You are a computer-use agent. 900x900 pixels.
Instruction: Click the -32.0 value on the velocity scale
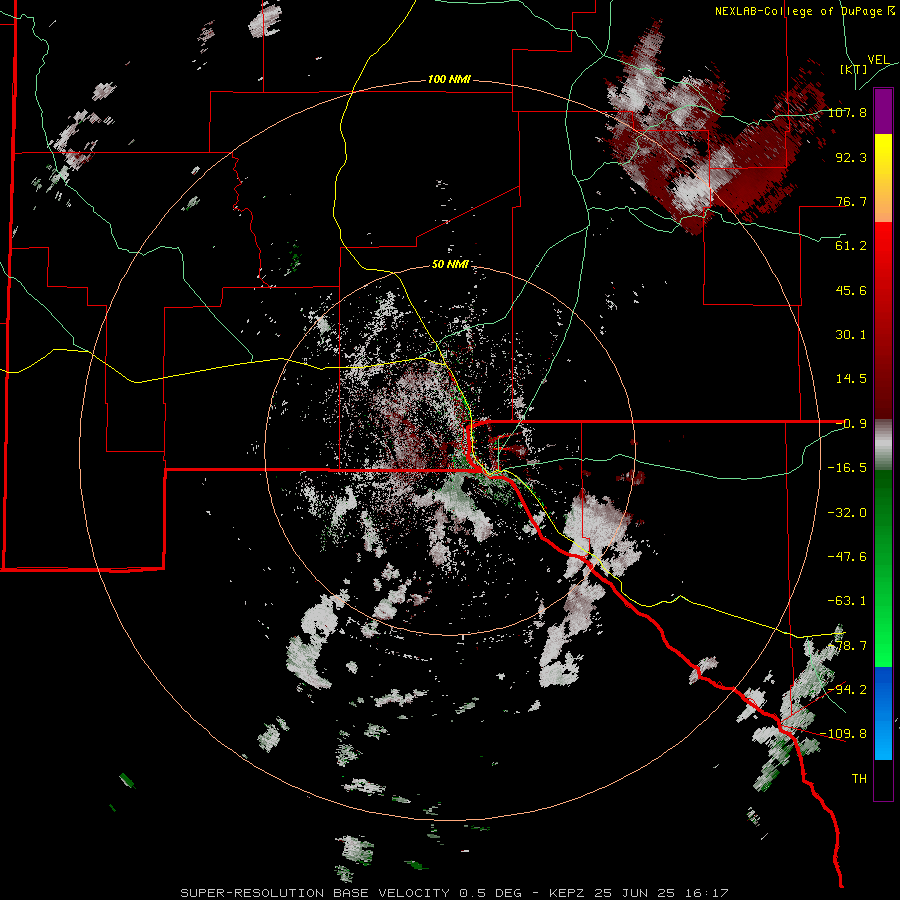click(x=847, y=513)
